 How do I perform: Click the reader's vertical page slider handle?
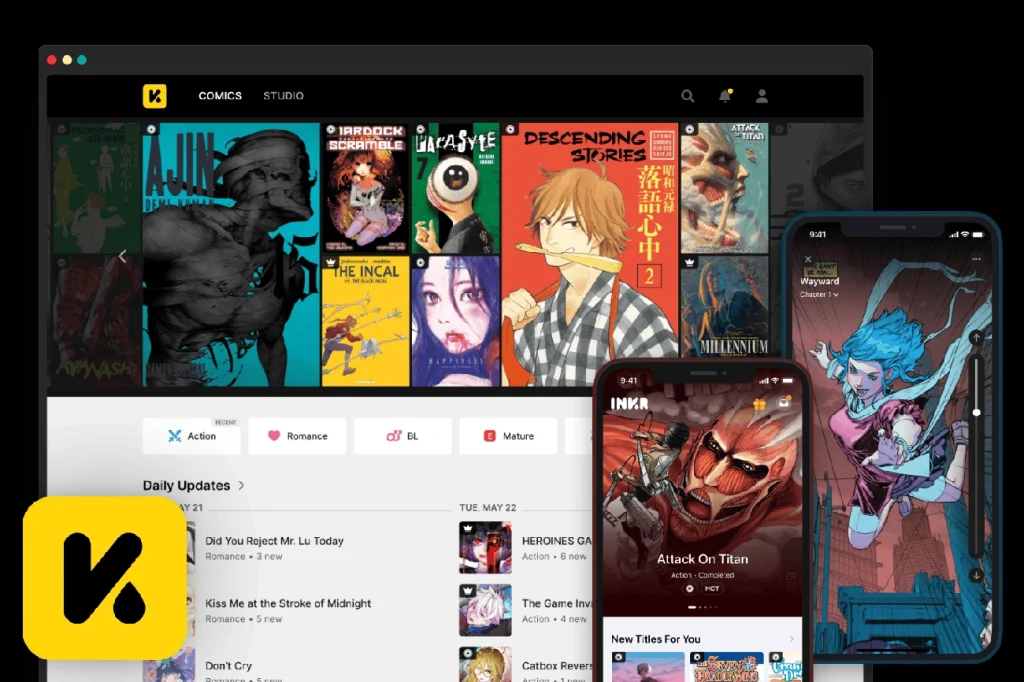(976, 412)
